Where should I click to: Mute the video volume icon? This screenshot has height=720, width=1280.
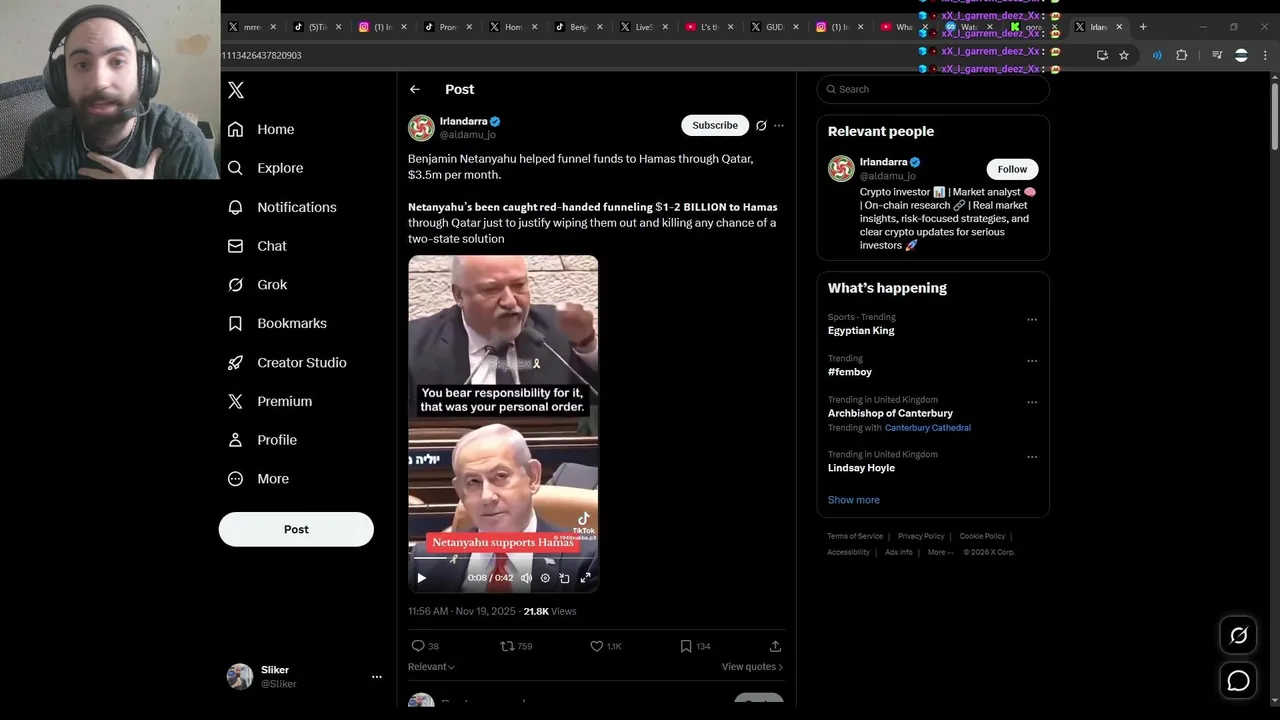click(526, 578)
